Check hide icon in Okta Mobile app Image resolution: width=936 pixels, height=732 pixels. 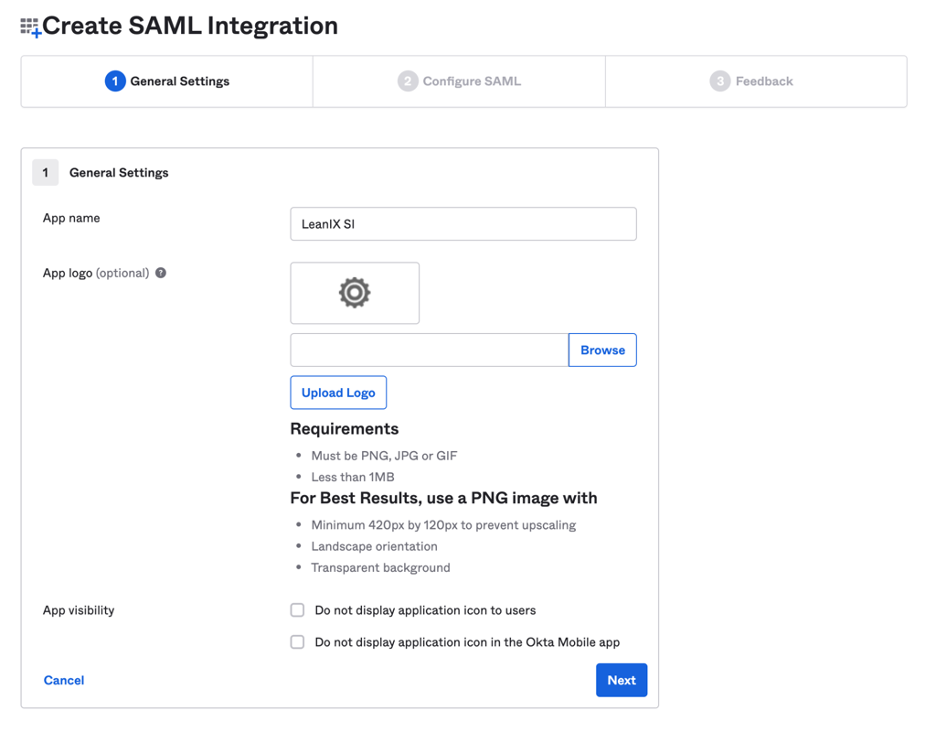coord(297,642)
